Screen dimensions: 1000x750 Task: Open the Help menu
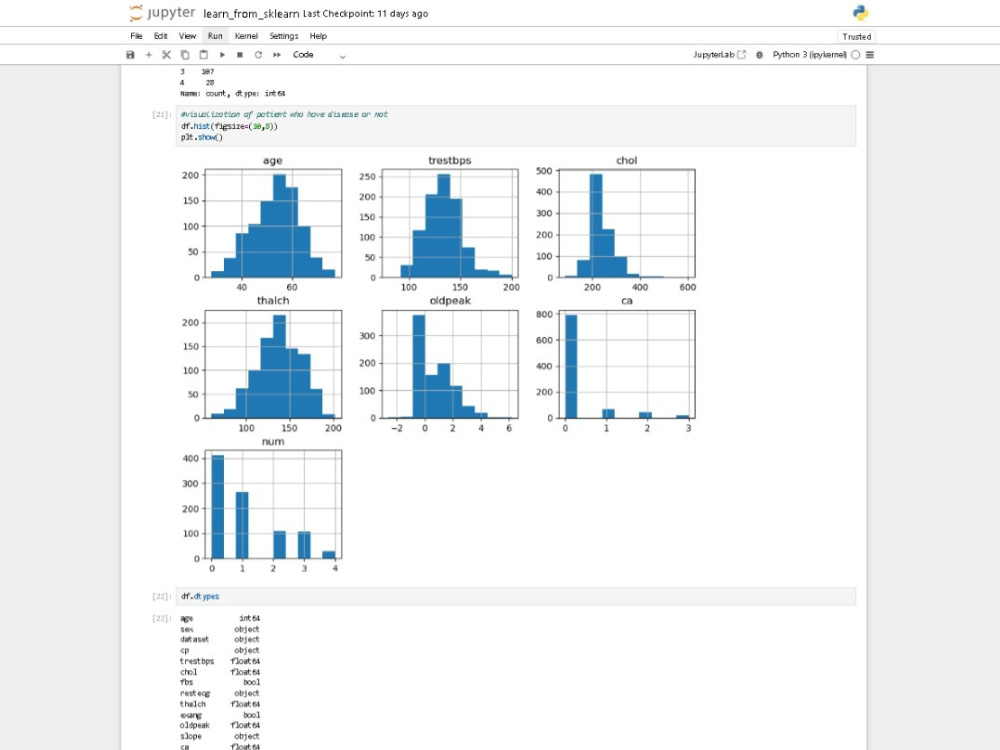(x=318, y=36)
